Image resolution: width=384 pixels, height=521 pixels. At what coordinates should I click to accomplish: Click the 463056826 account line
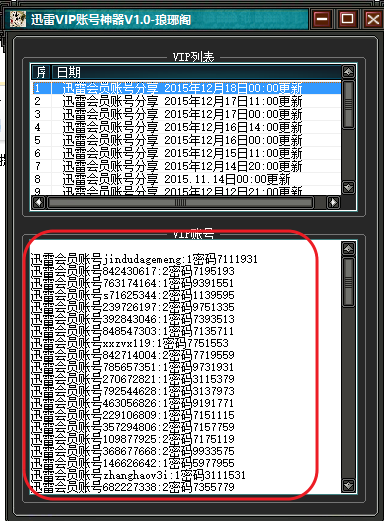pyautogui.click(x=133, y=403)
